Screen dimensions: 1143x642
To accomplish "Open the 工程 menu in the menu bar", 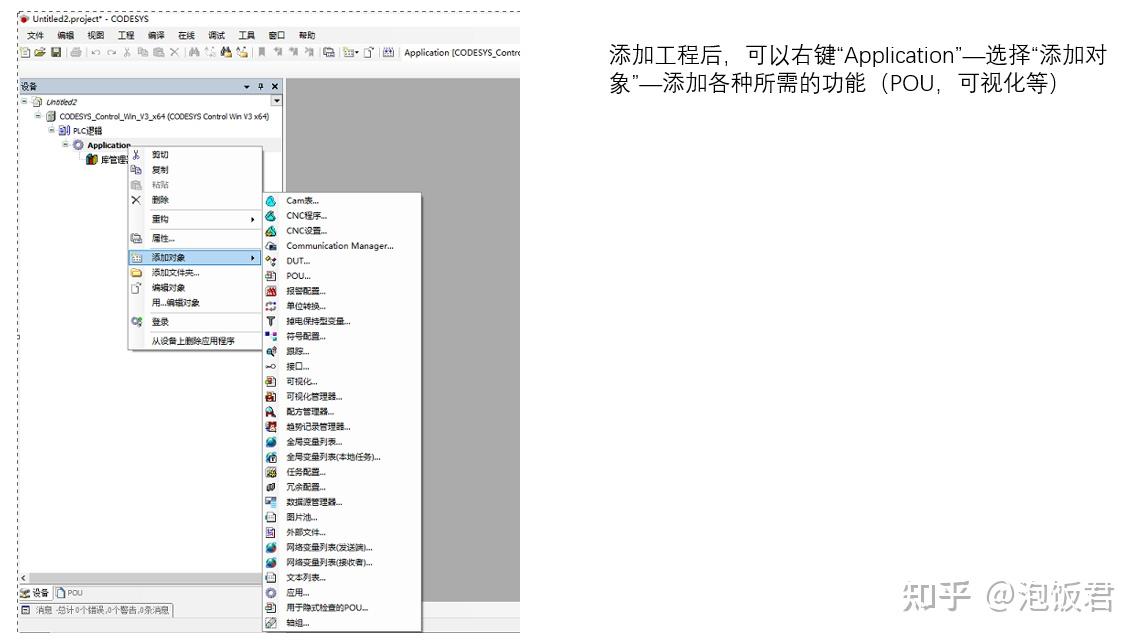I will point(126,34).
